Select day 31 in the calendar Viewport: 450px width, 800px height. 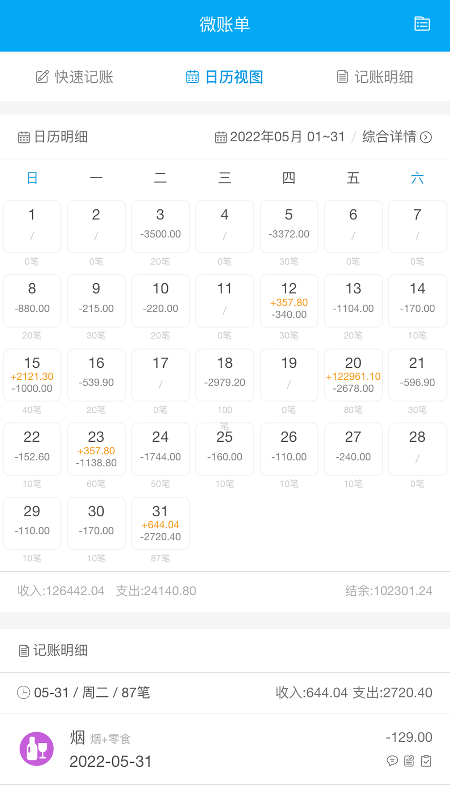tap(160, 523)
